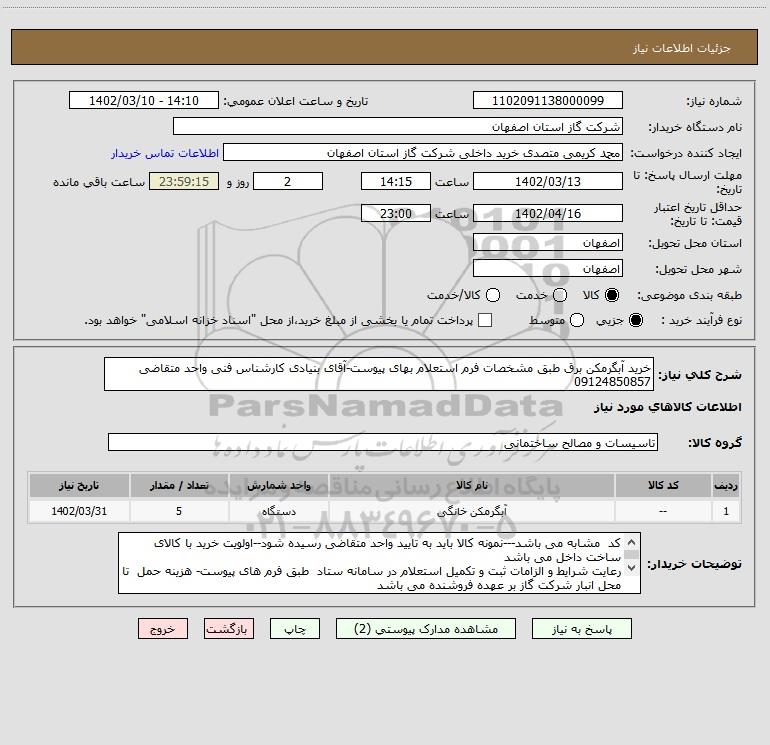Select the کالا radio button

(612, 295)
